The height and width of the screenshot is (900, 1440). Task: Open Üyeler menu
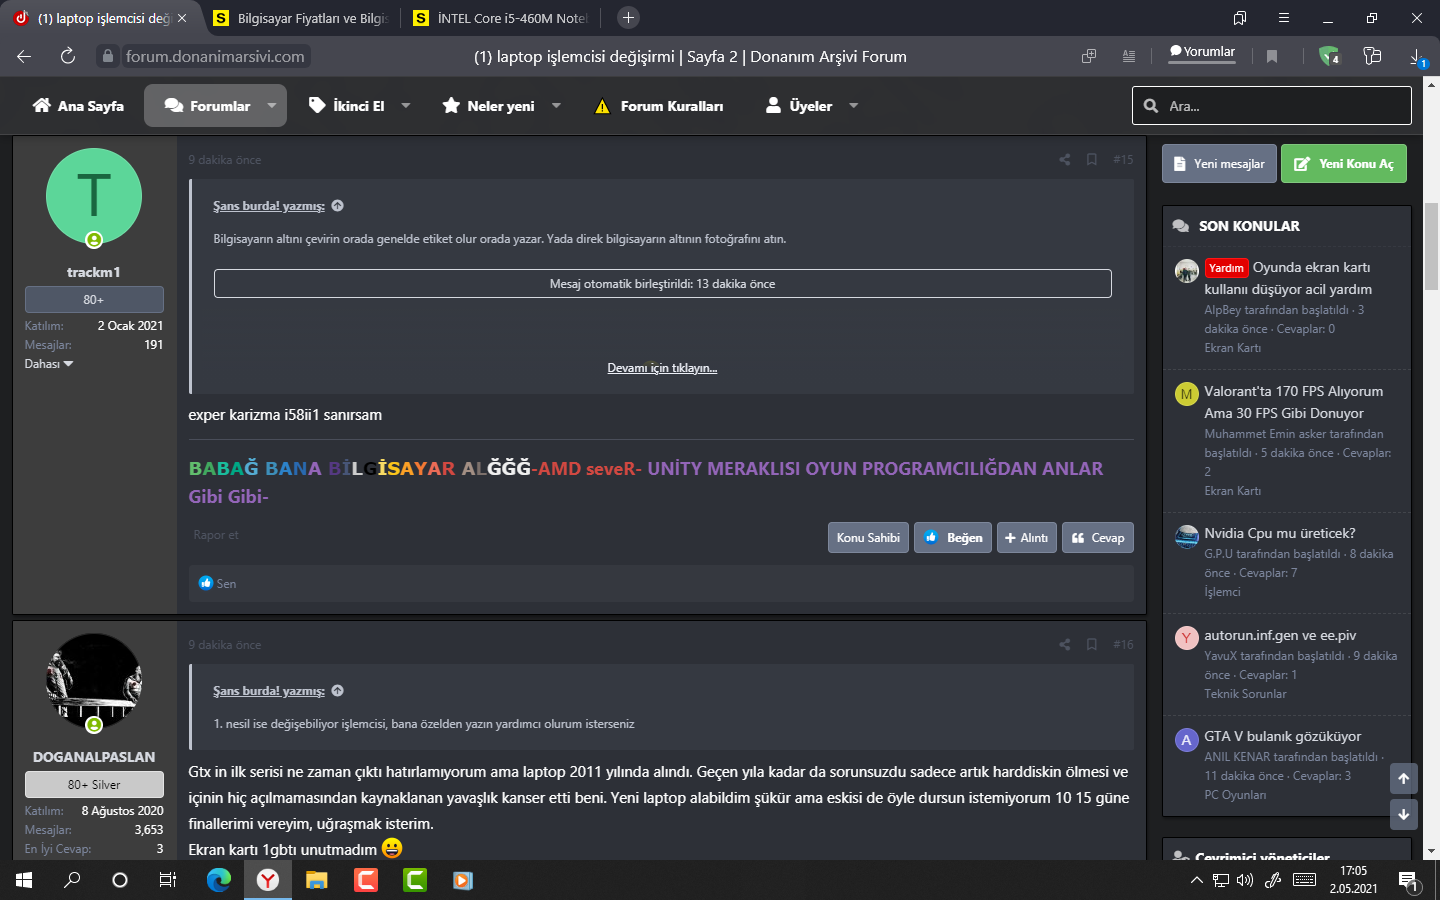[x=799, y=106]
